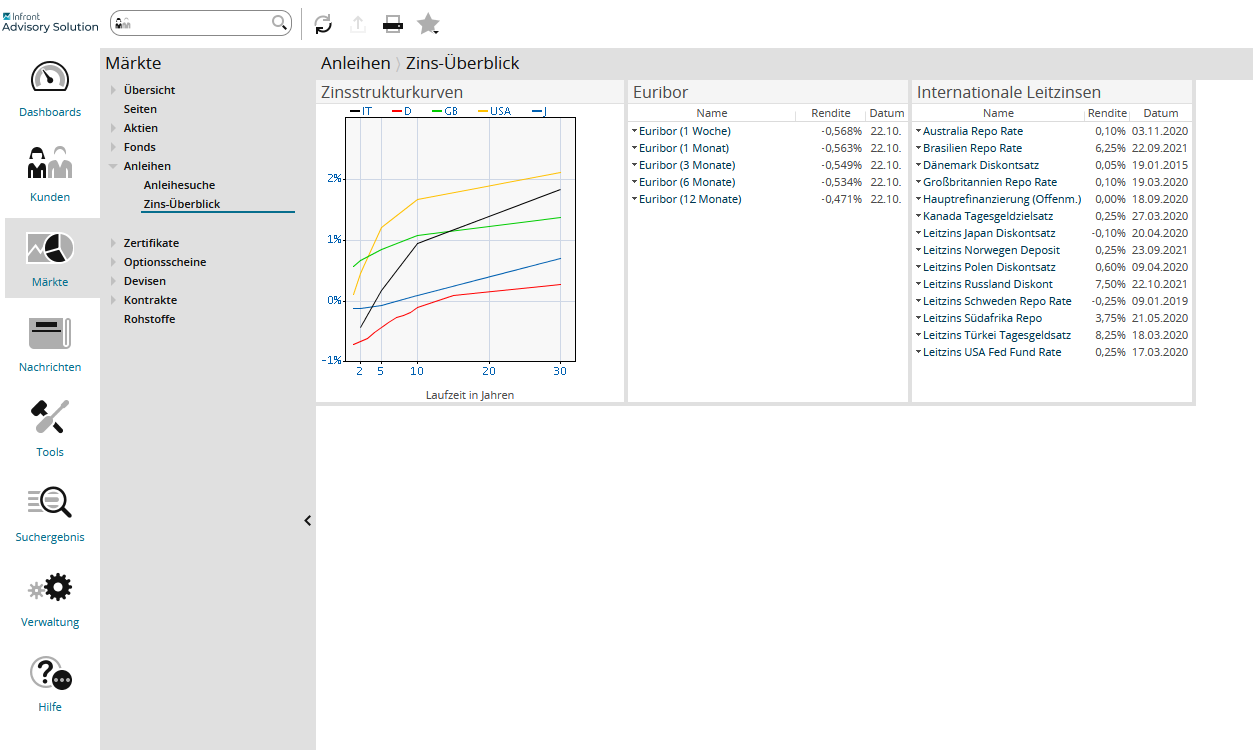Open dropdown arrow beside Brasilien Repo Rate

[918, 148]
